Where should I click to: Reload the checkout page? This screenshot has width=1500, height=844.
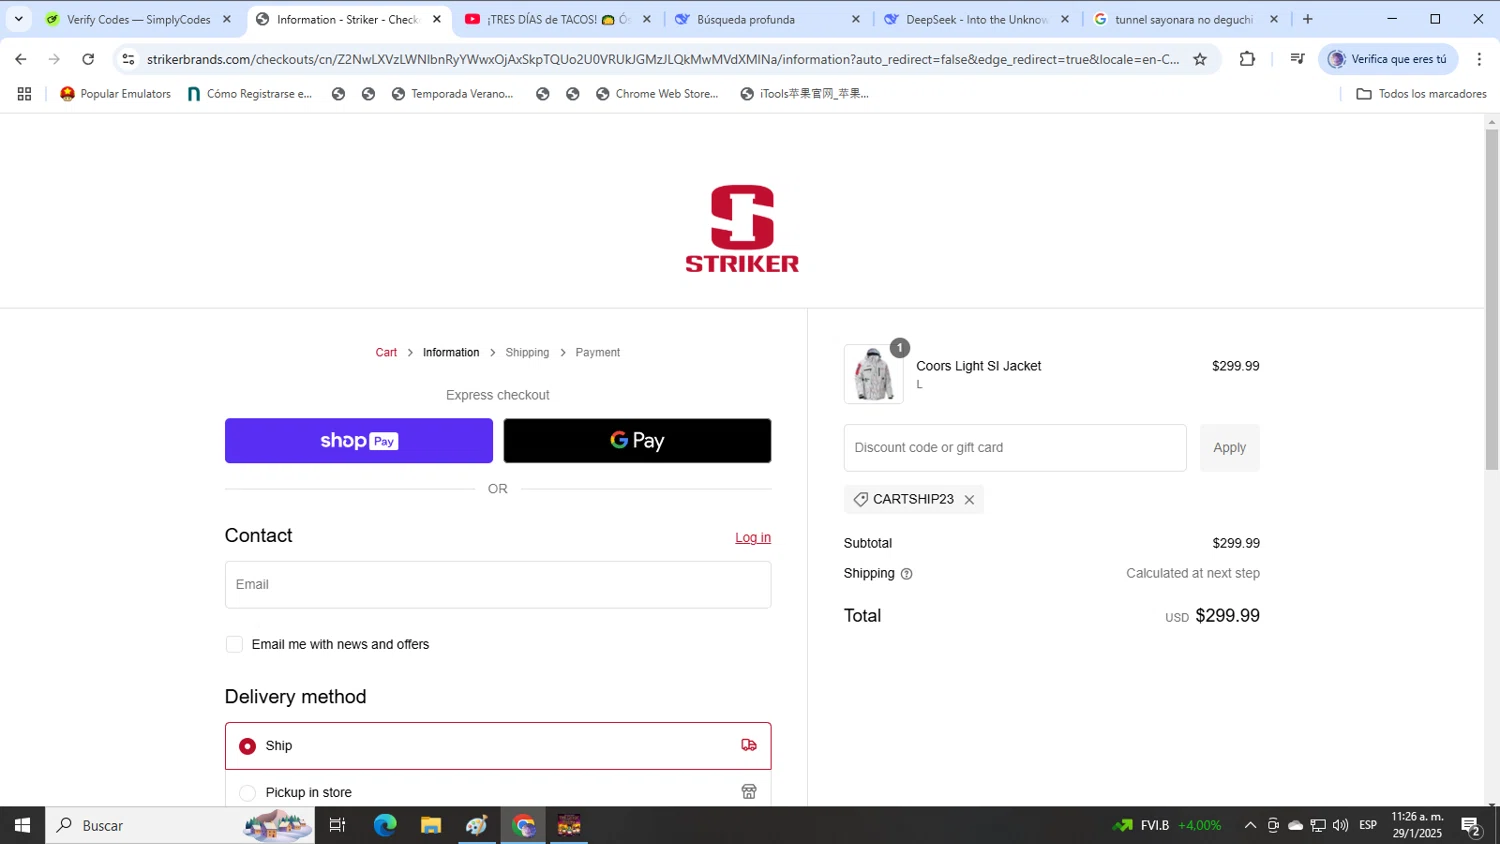coord(88,59)
